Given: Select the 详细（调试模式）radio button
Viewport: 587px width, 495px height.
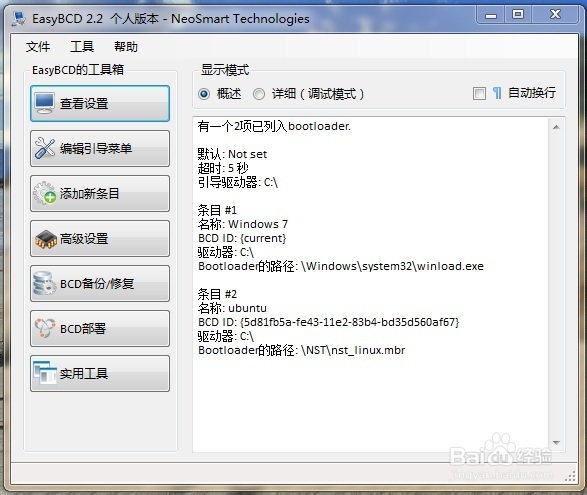Looking at the screenshot, I should (259, 94).
